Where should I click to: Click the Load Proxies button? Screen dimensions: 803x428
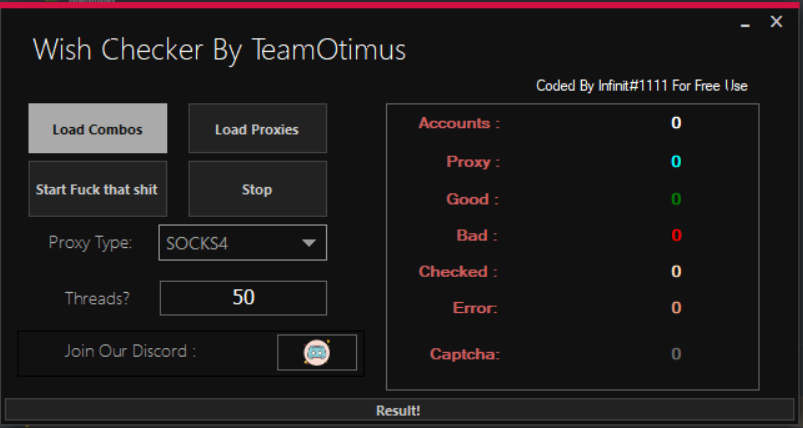(x=258, y=129)
